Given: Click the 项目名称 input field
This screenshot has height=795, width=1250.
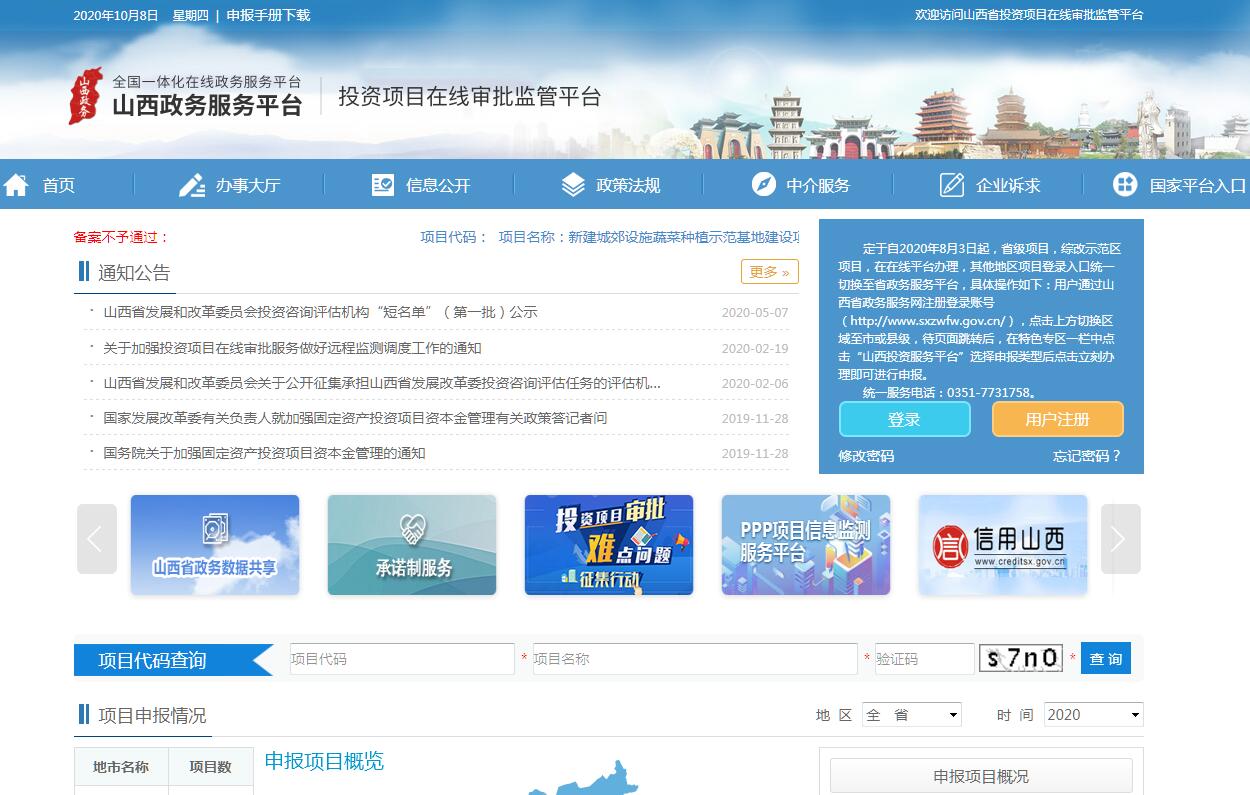Looking at the screenshot, I should [696, 659].
